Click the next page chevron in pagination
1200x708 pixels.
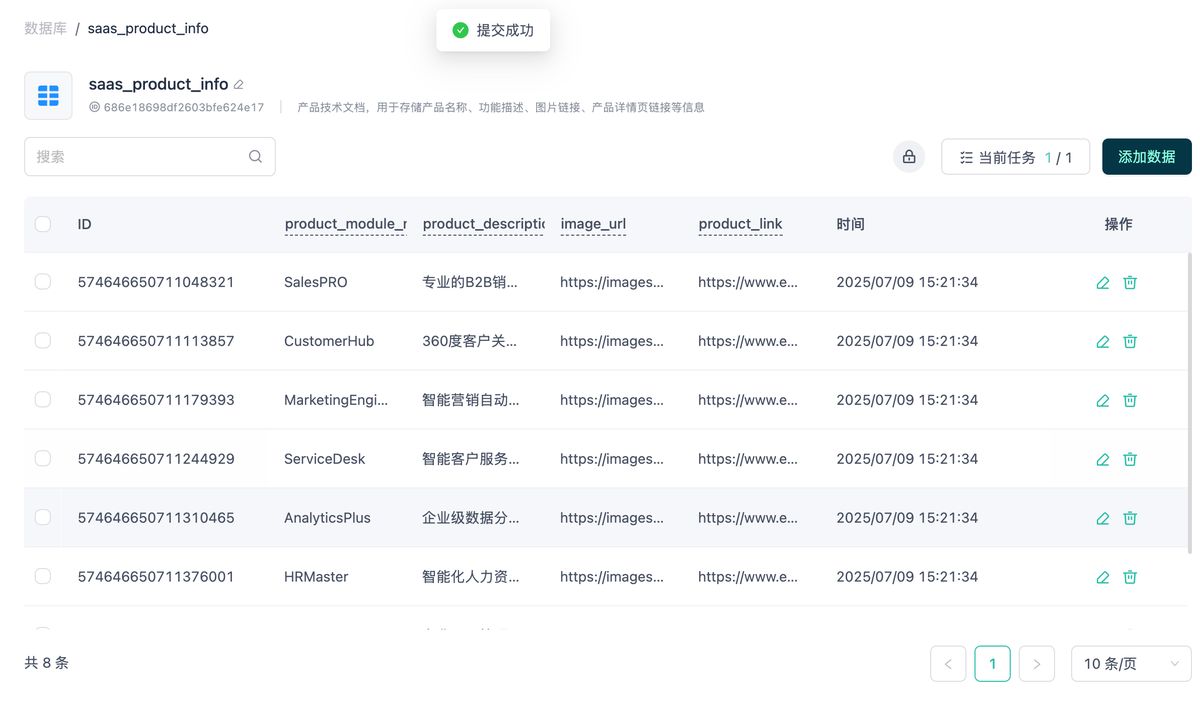[1036, 663]
